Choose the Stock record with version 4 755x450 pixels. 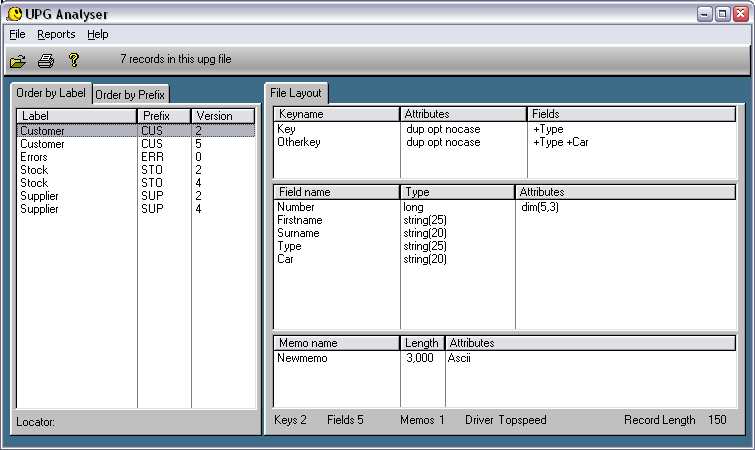point(34,183)
